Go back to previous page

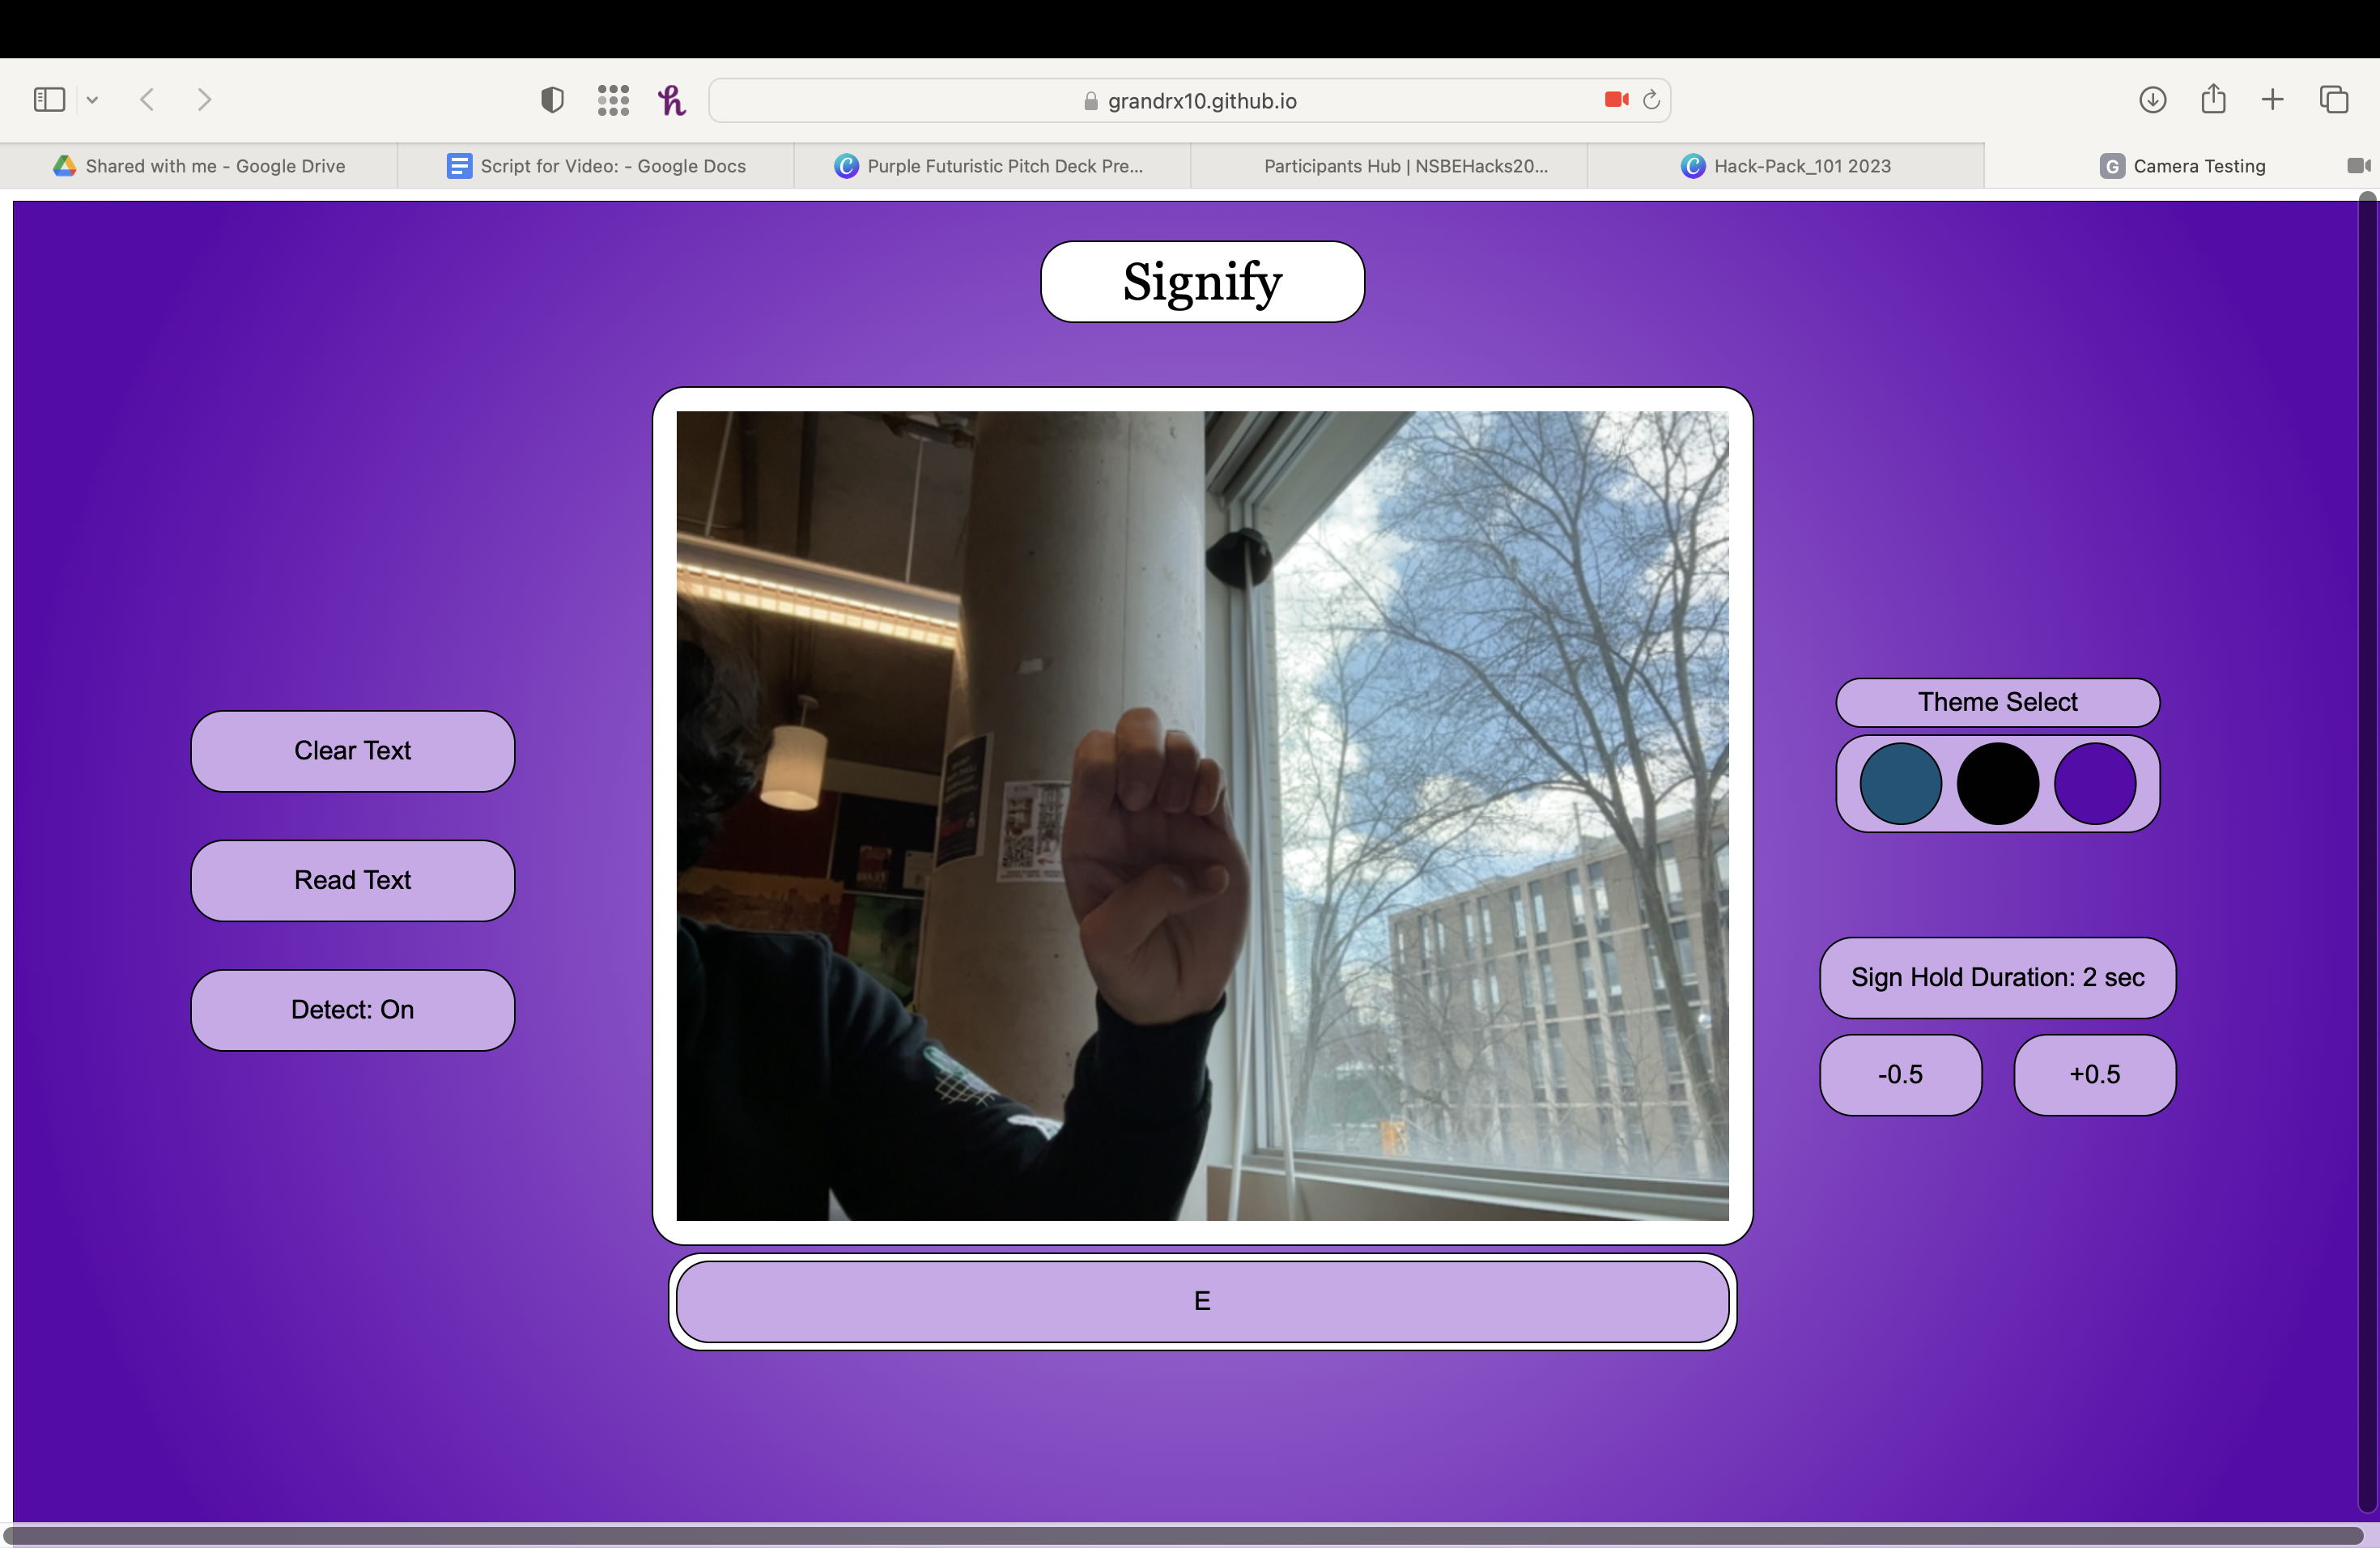tap(148, 100)
